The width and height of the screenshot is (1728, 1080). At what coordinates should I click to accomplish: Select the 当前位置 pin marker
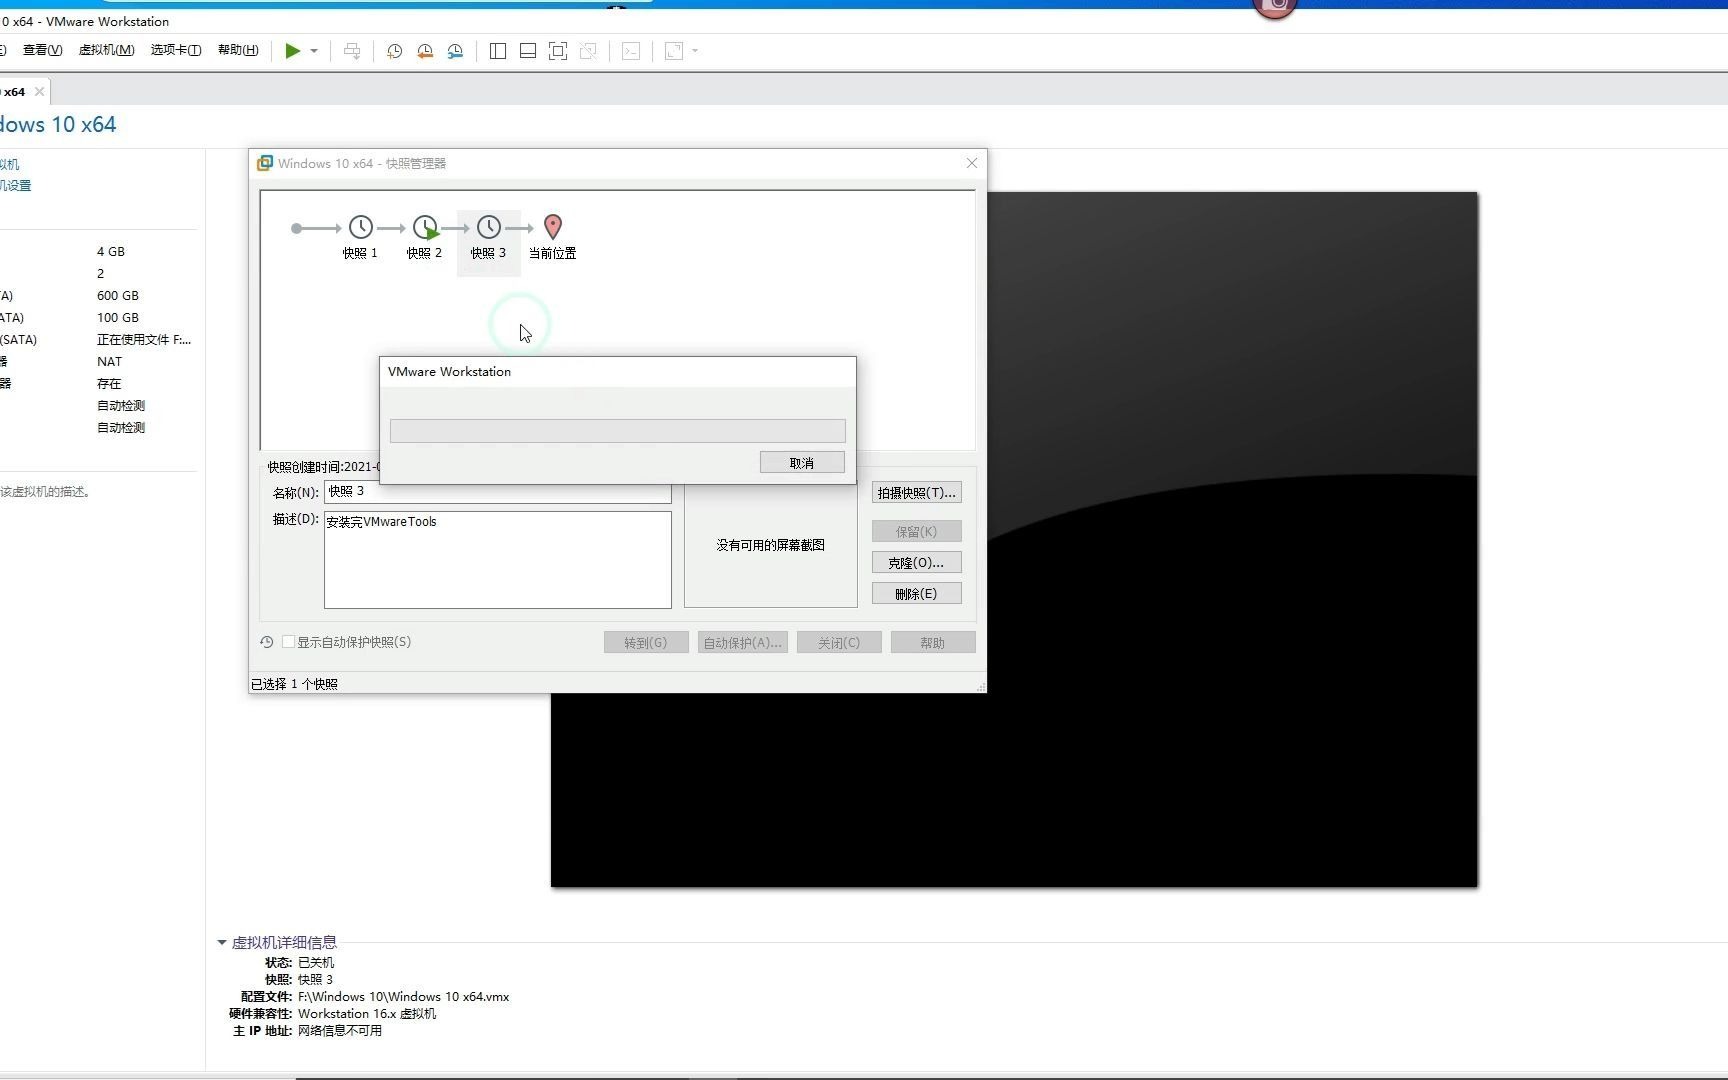coord(553,227)
